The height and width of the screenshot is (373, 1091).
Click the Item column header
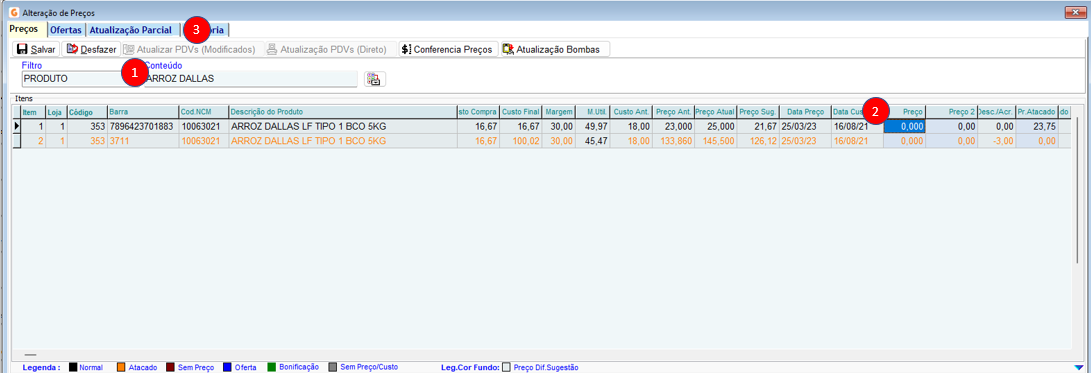pos(33,112)
